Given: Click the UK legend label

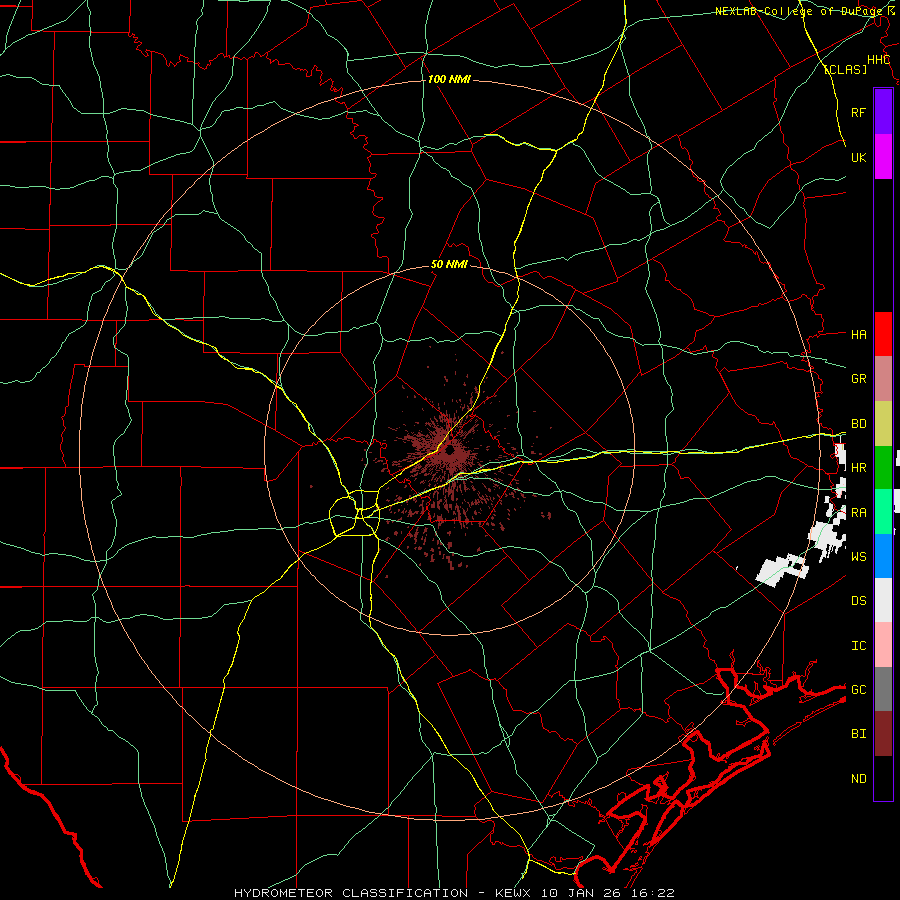Looking at the screenshot, I should click(858, 157).
